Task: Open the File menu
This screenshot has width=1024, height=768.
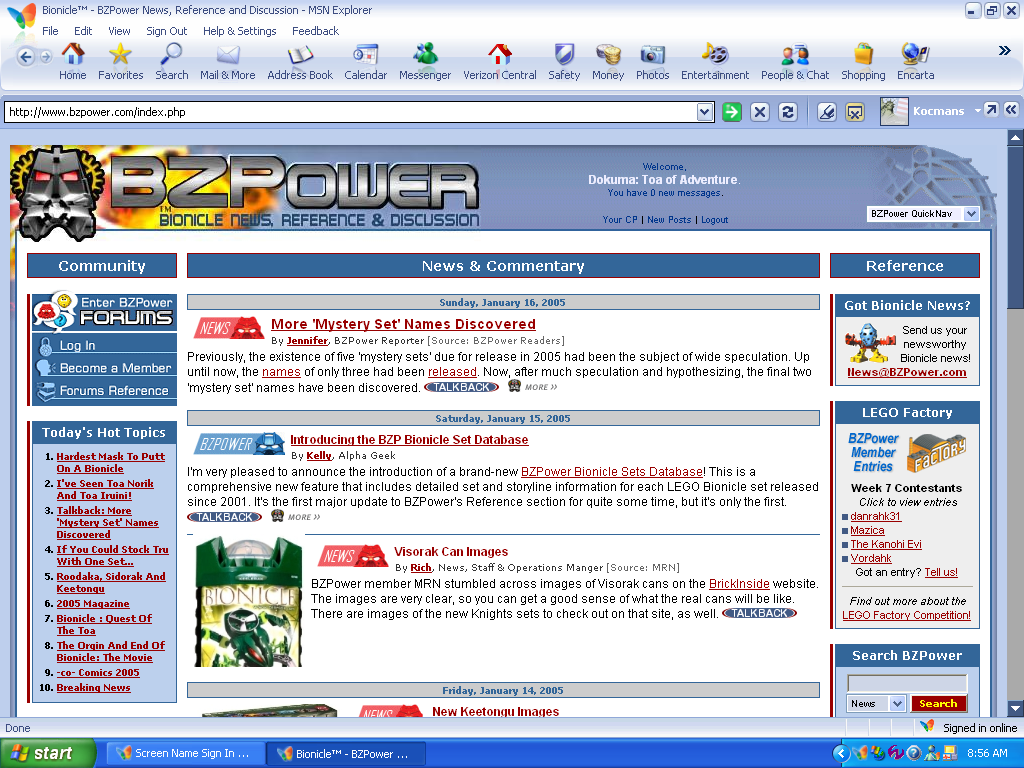Action: click(x=50, y=31)
